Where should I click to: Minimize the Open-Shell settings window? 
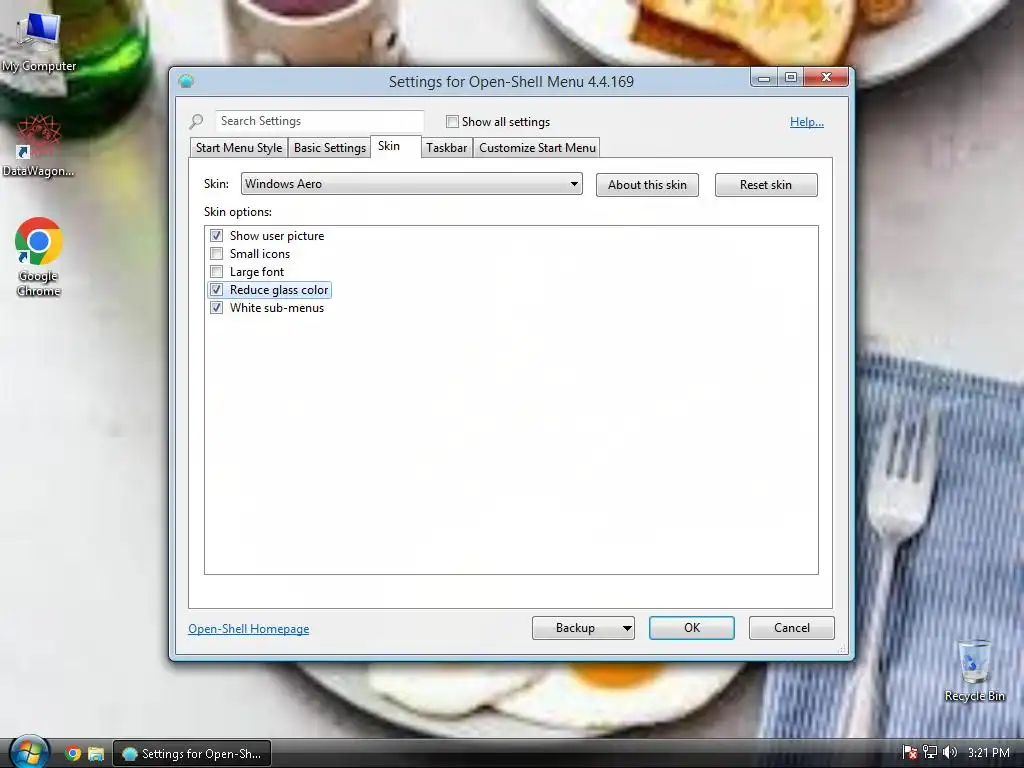(x=764, y=77)
